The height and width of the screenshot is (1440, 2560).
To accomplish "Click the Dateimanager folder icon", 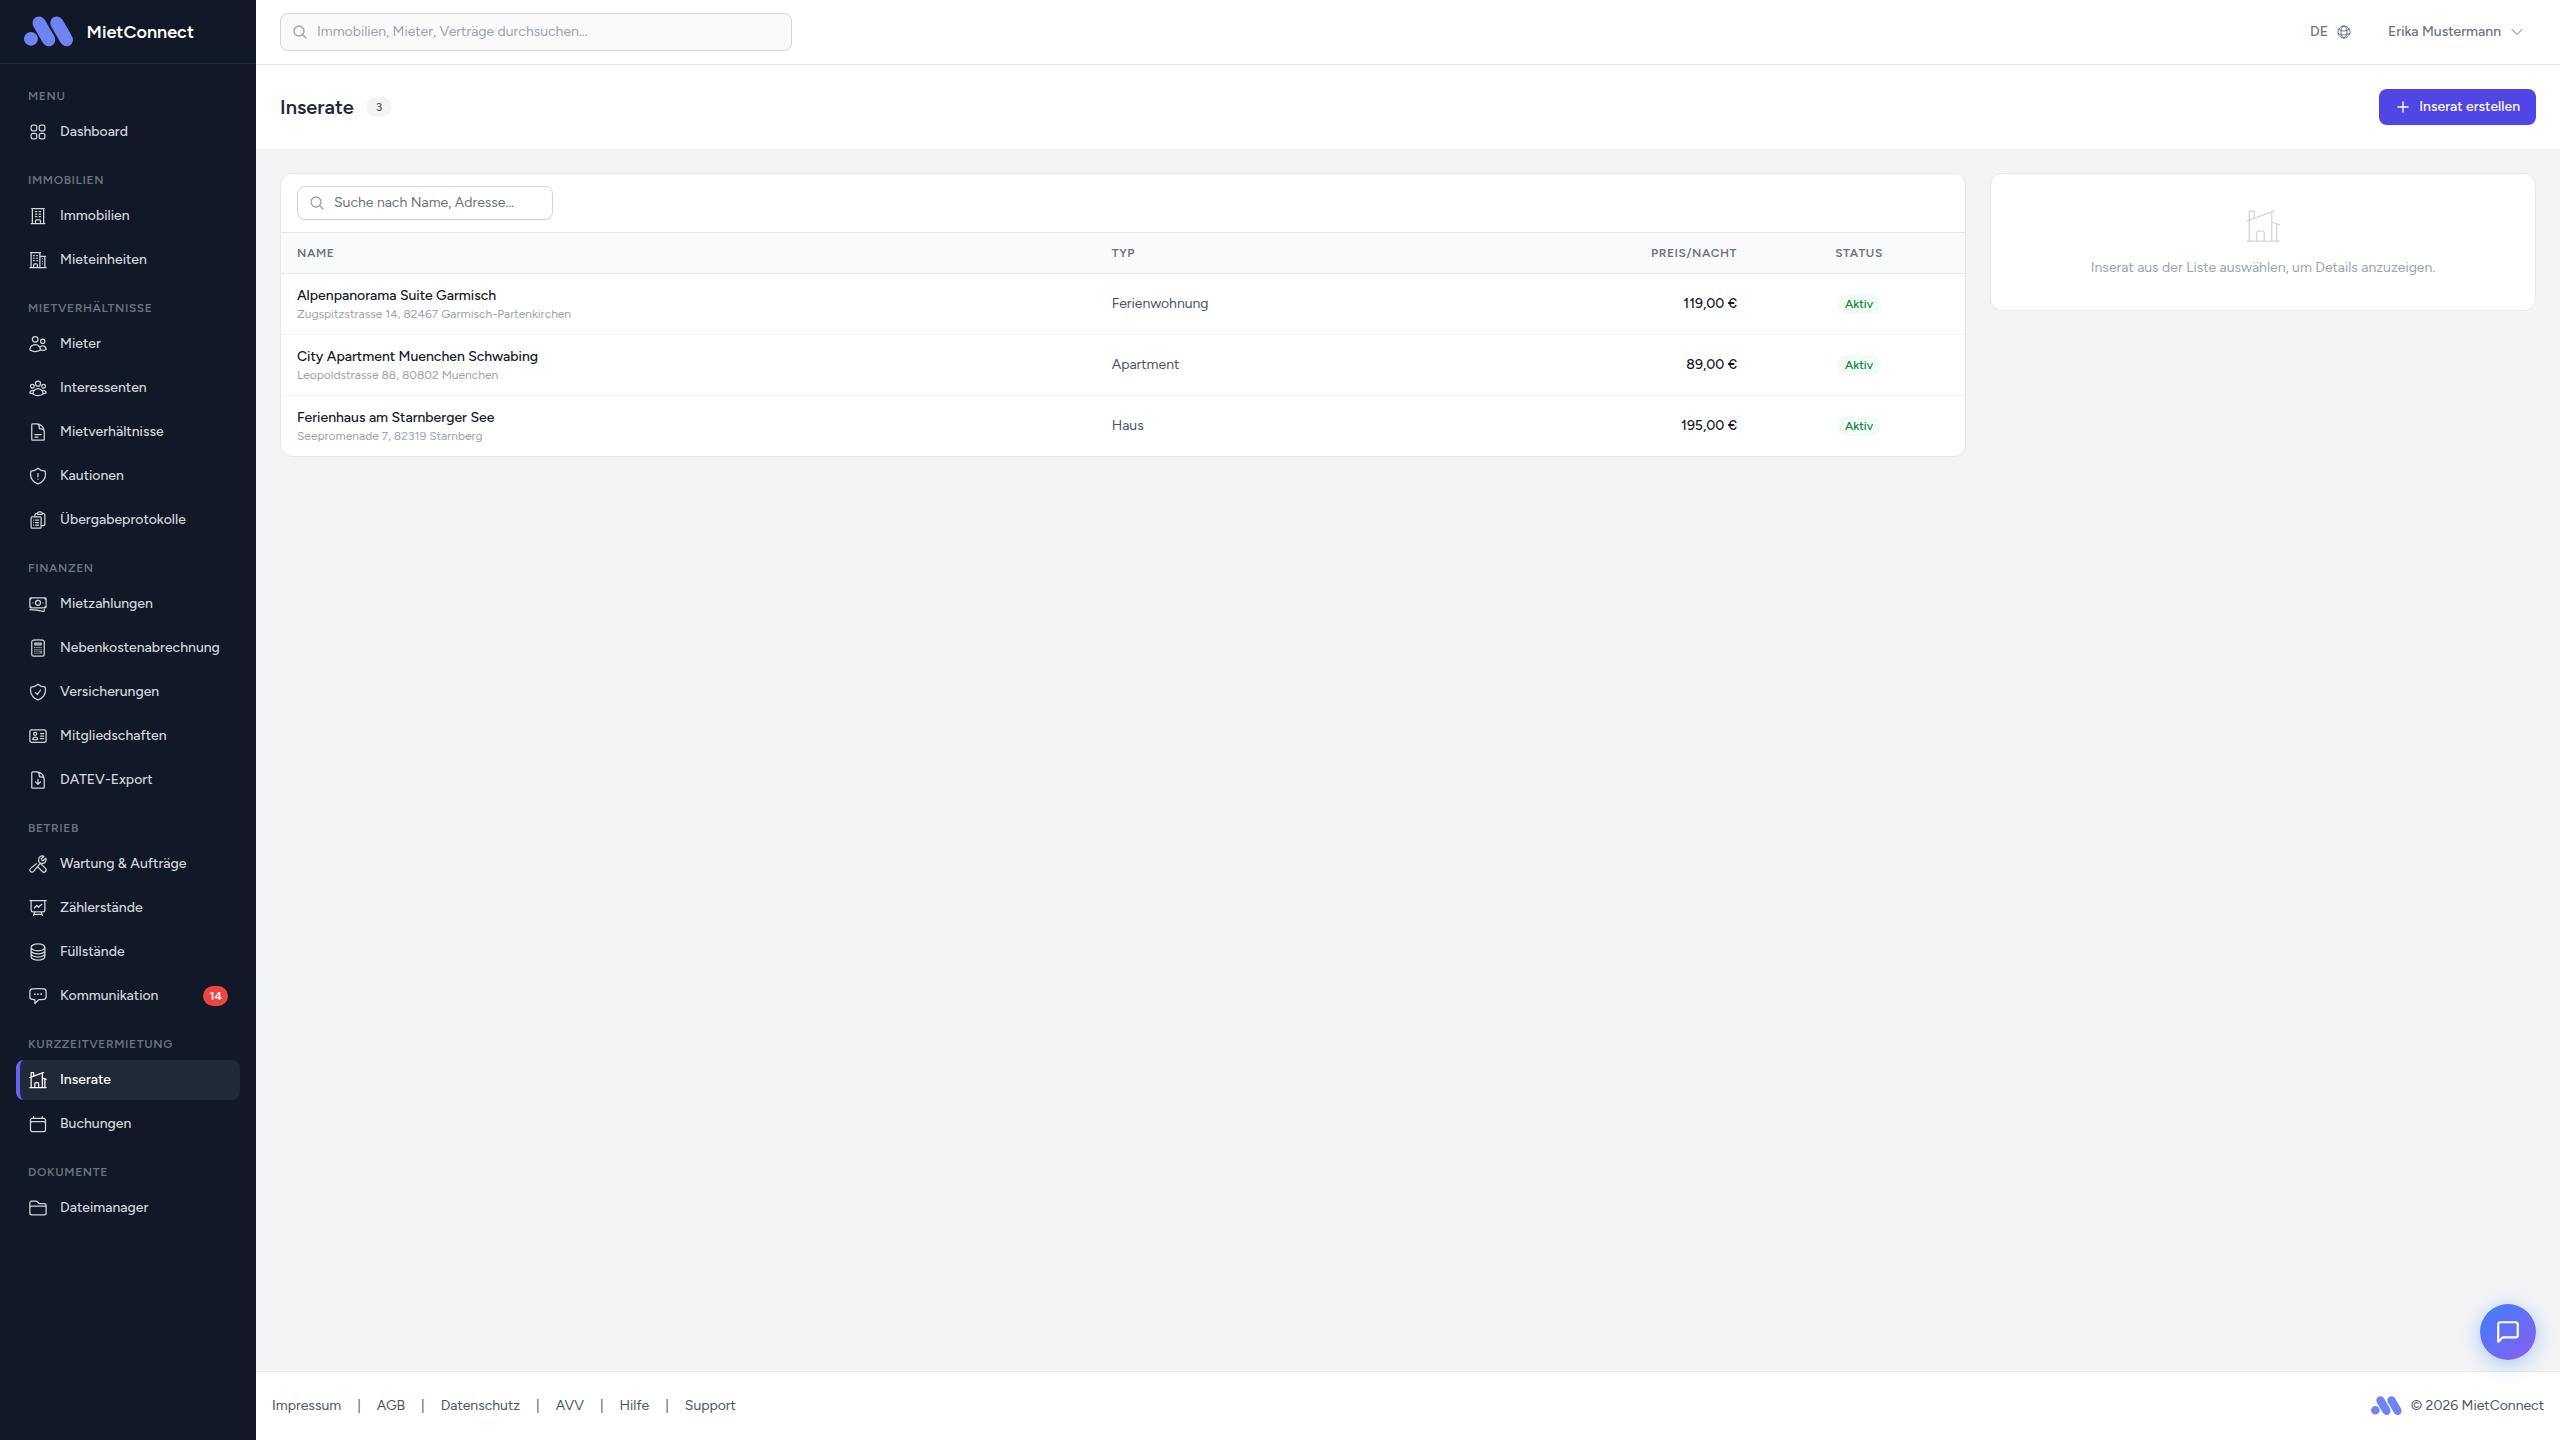I will 38,1208.
